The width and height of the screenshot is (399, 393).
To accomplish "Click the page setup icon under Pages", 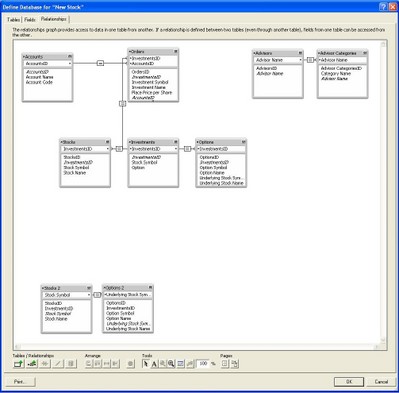I will coord(234,364).
